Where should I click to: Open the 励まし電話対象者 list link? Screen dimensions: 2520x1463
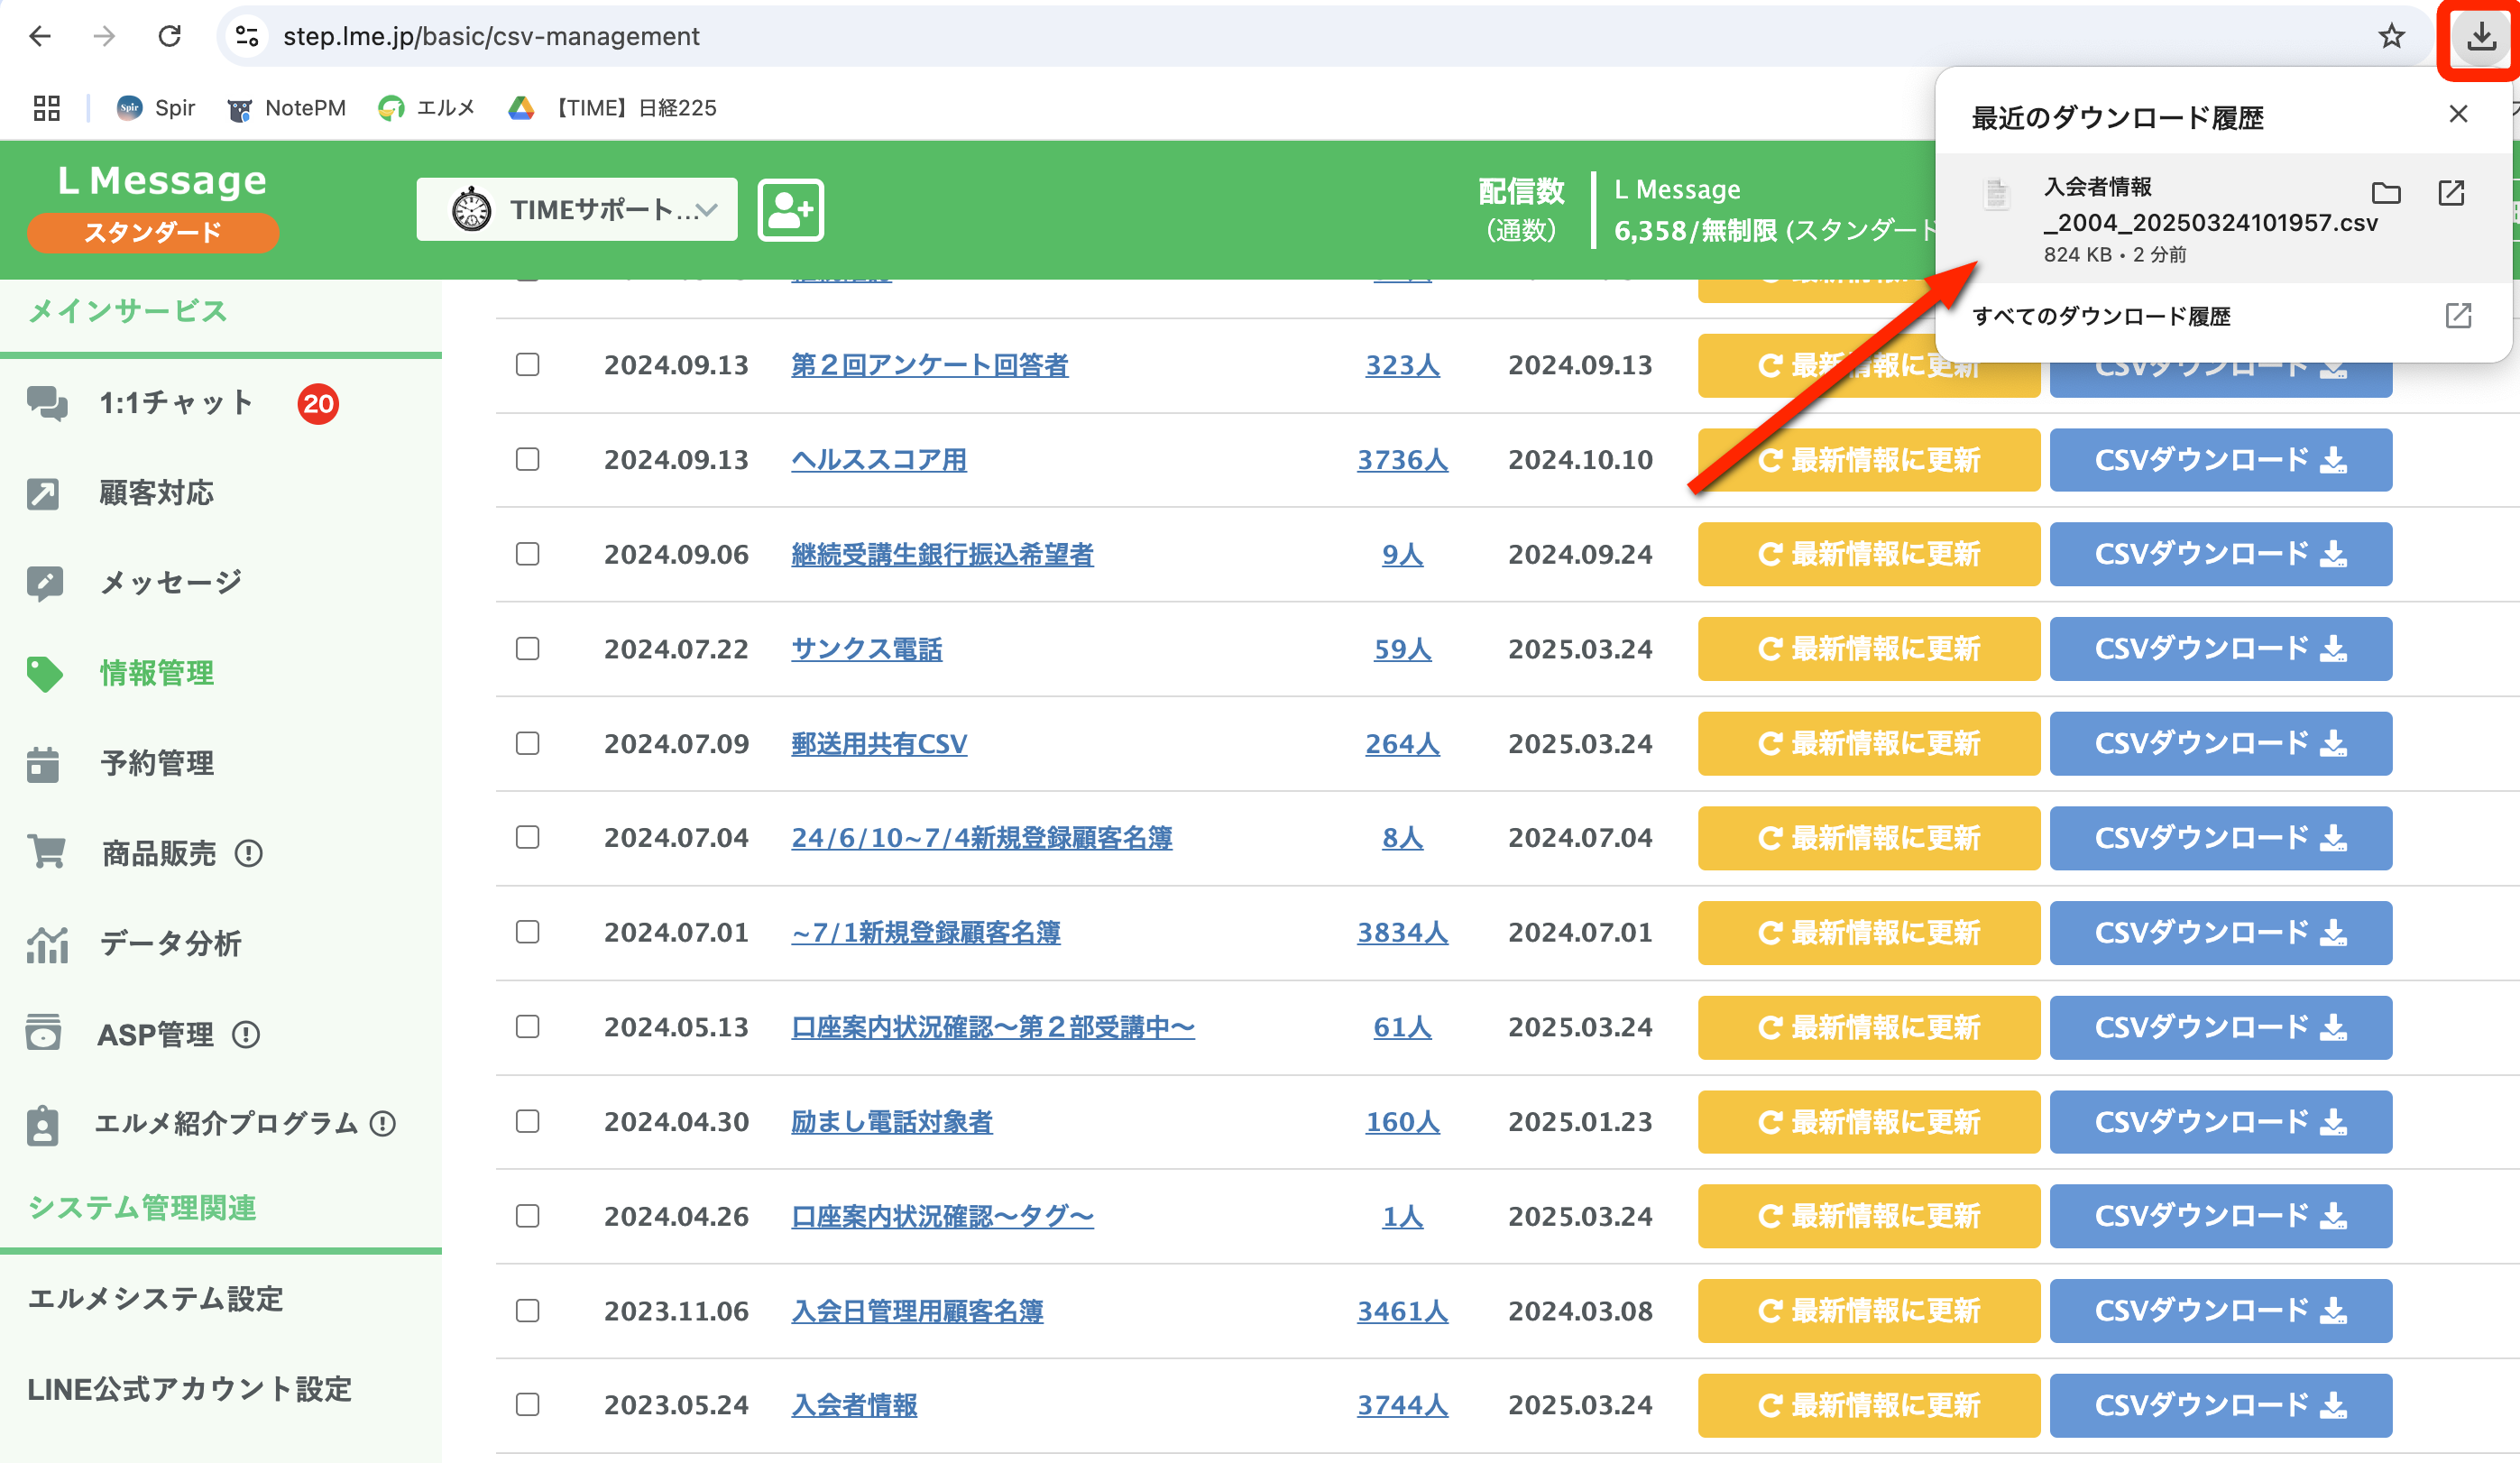891,1122
